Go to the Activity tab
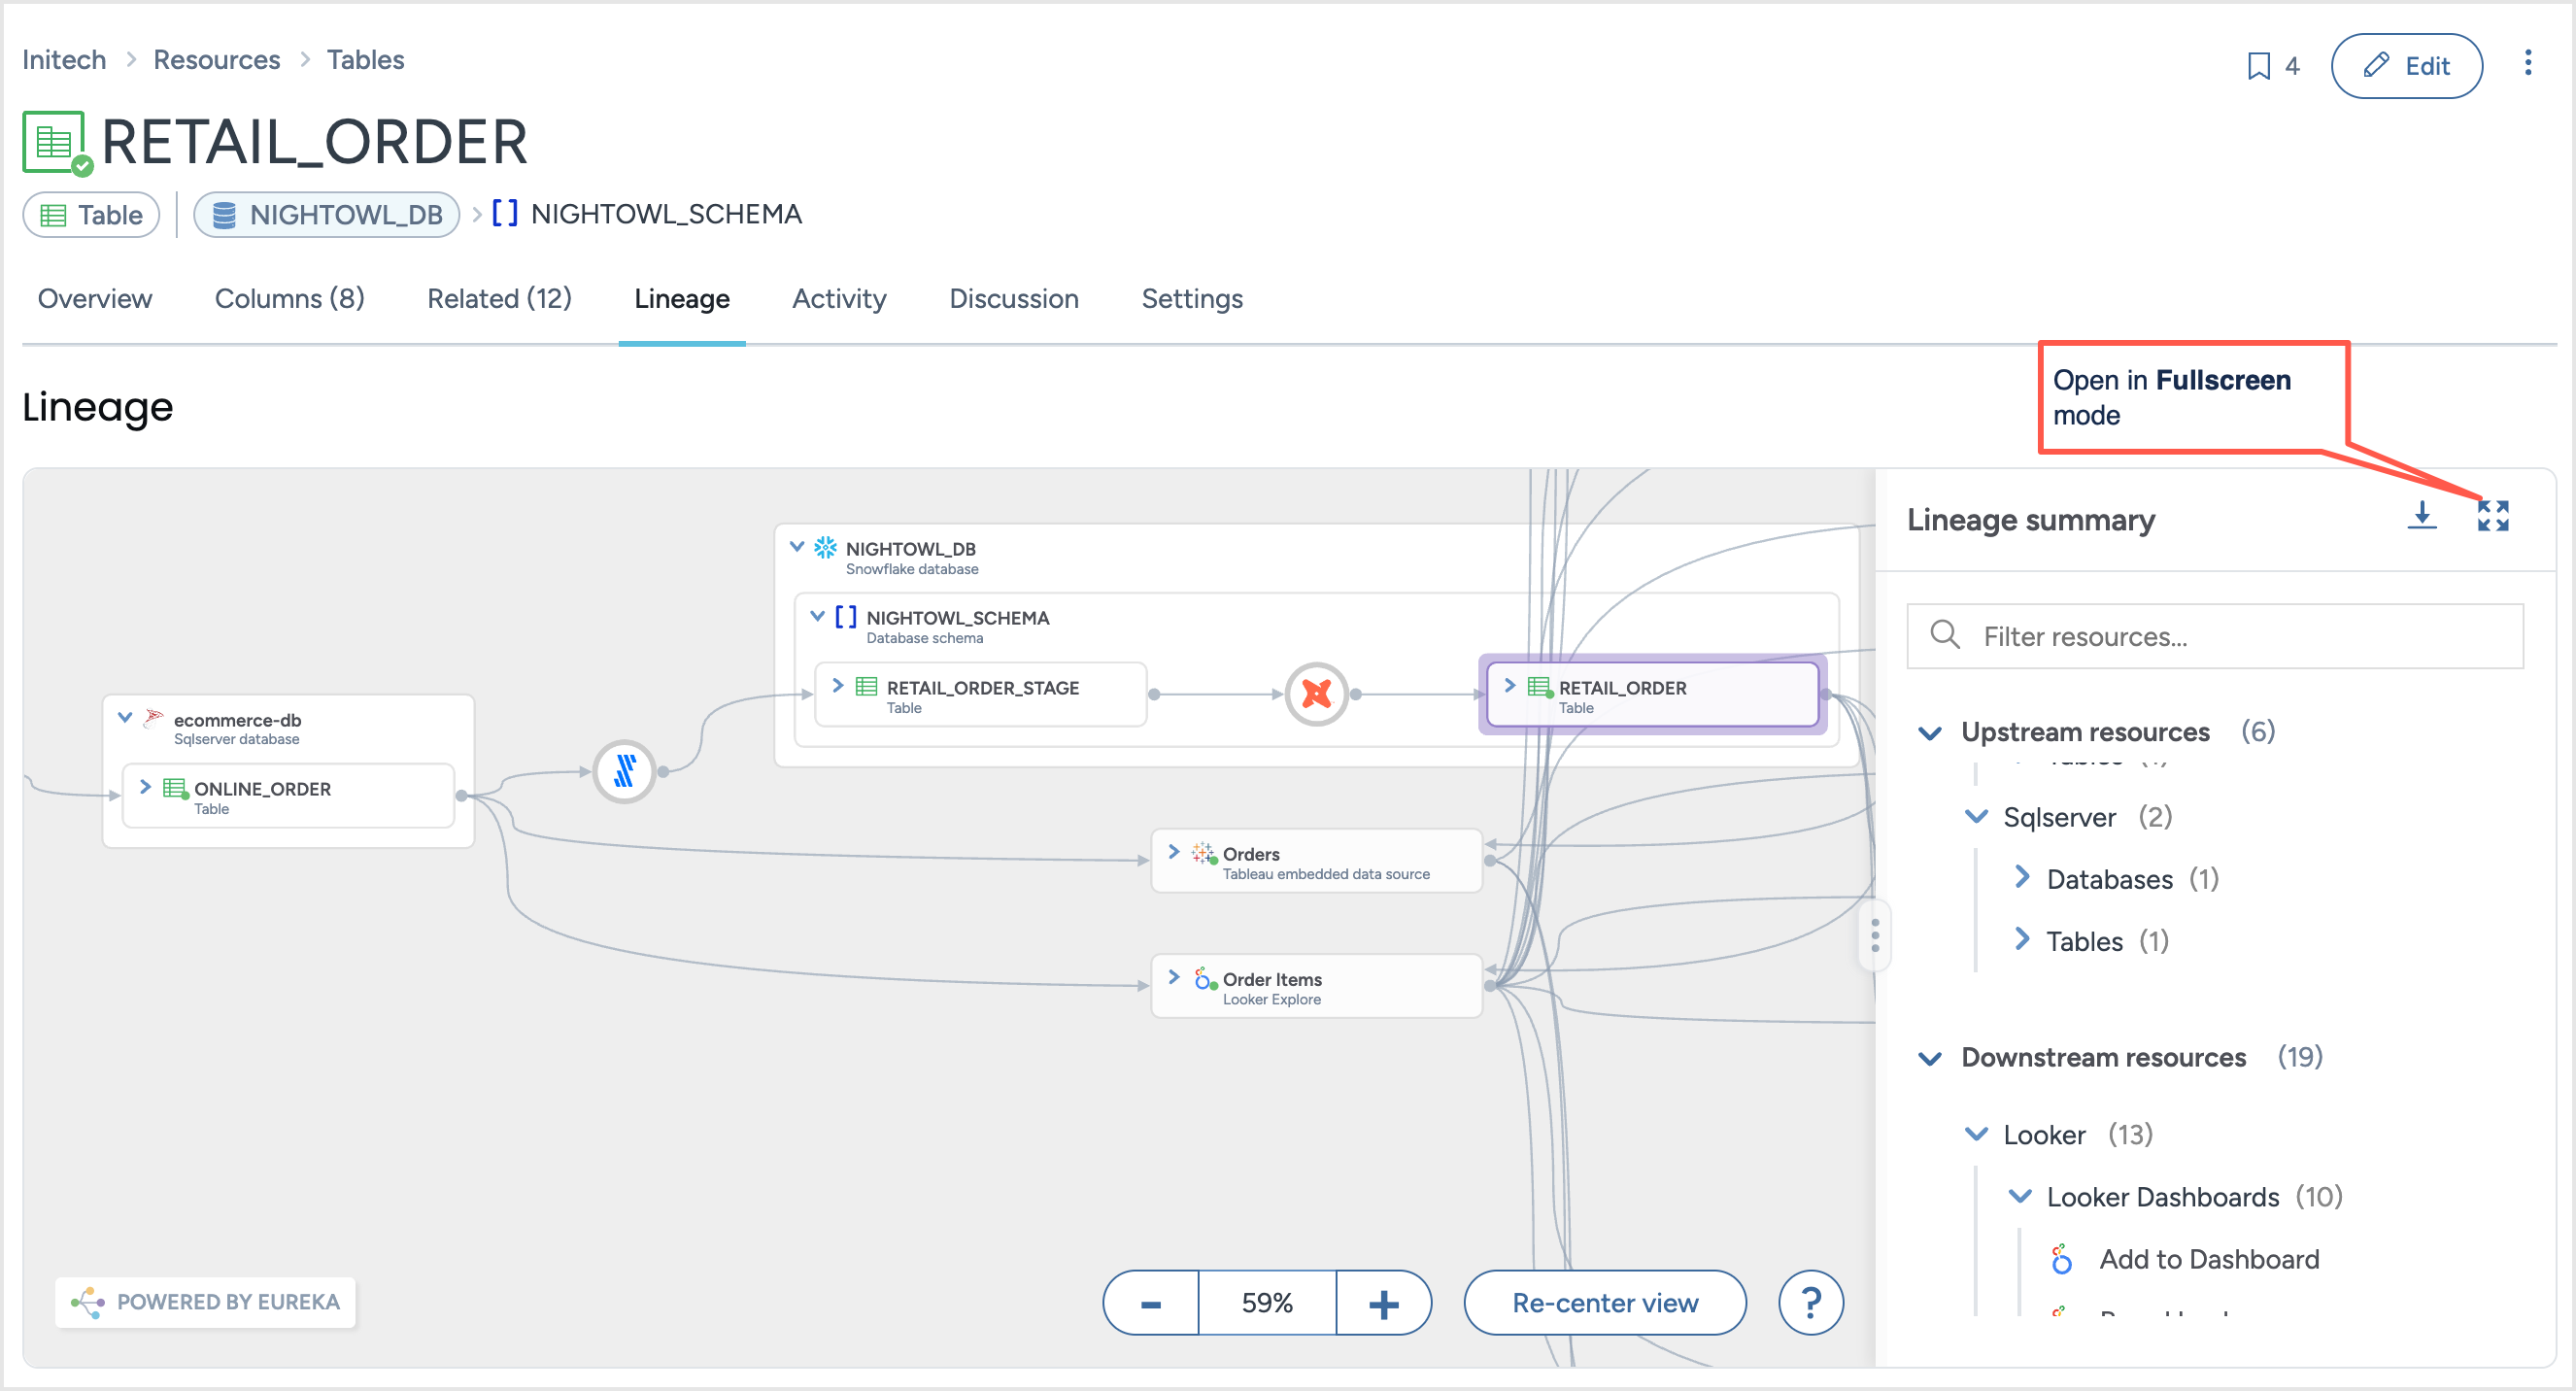 click(x=839, y=298)
